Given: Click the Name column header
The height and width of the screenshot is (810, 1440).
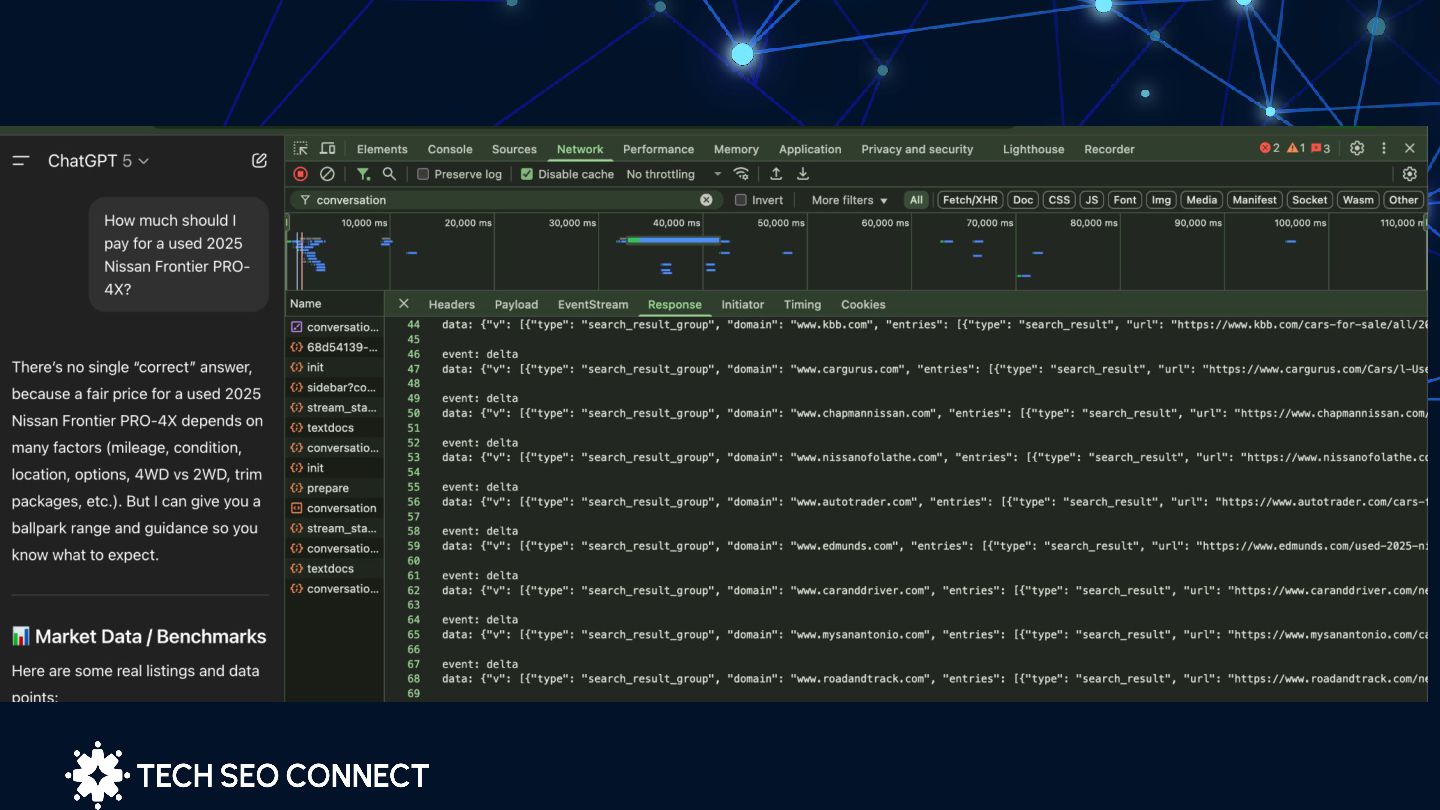Looking at the screenshot, I should (x=335, y=304).
